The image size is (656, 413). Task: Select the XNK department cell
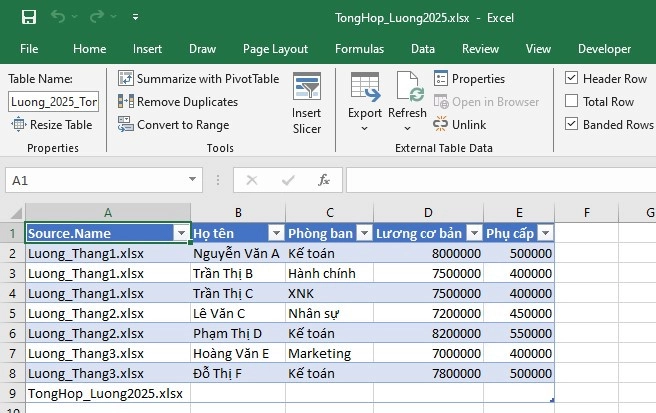coord(329,293)
